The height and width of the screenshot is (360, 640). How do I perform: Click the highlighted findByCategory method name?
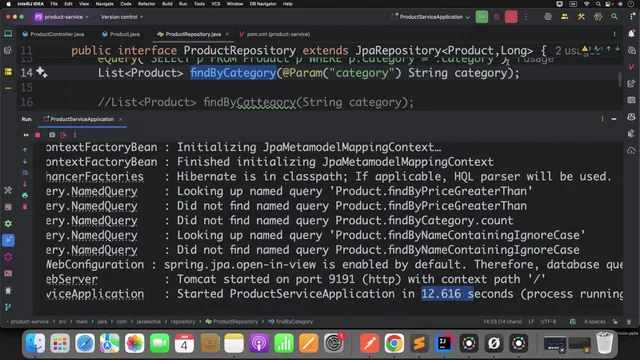[233, 73]
